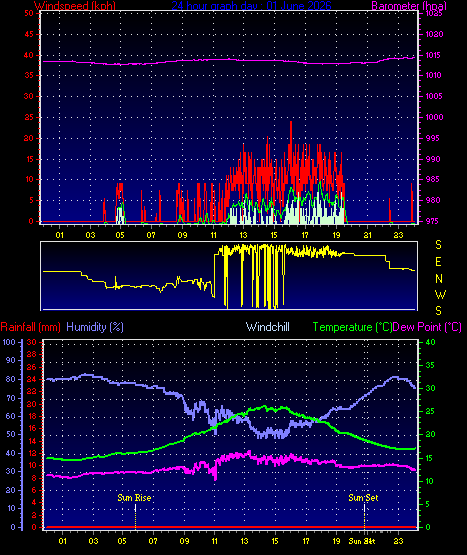This screenshot has width=467, height=555.
Task: Click the N wind direction label
Action: coord(439,279)
